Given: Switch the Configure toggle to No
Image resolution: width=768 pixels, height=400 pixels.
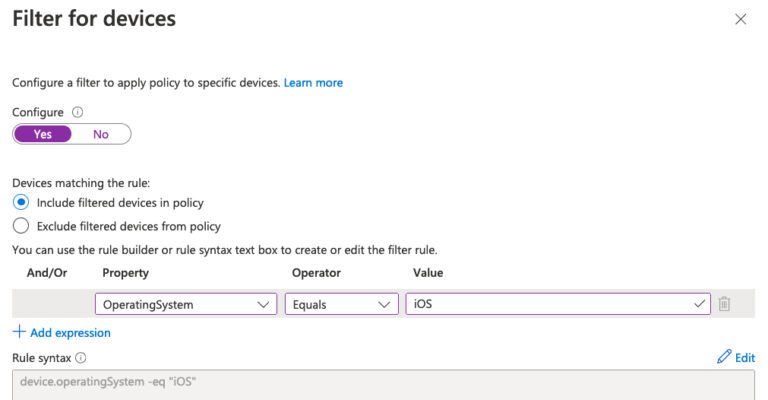Looking at the screenshot, I should (101, 134).
